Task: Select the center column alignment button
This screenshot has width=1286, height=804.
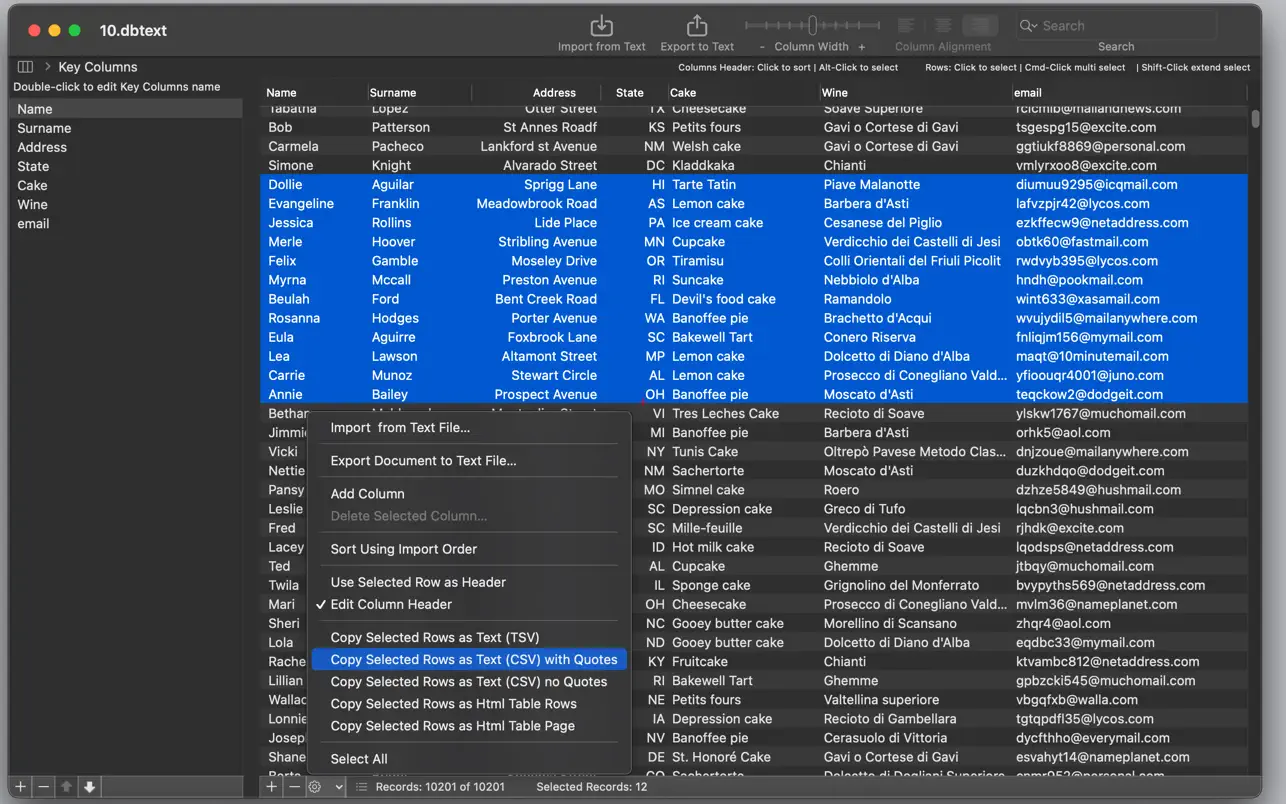Action: click(x=943, y=26)
